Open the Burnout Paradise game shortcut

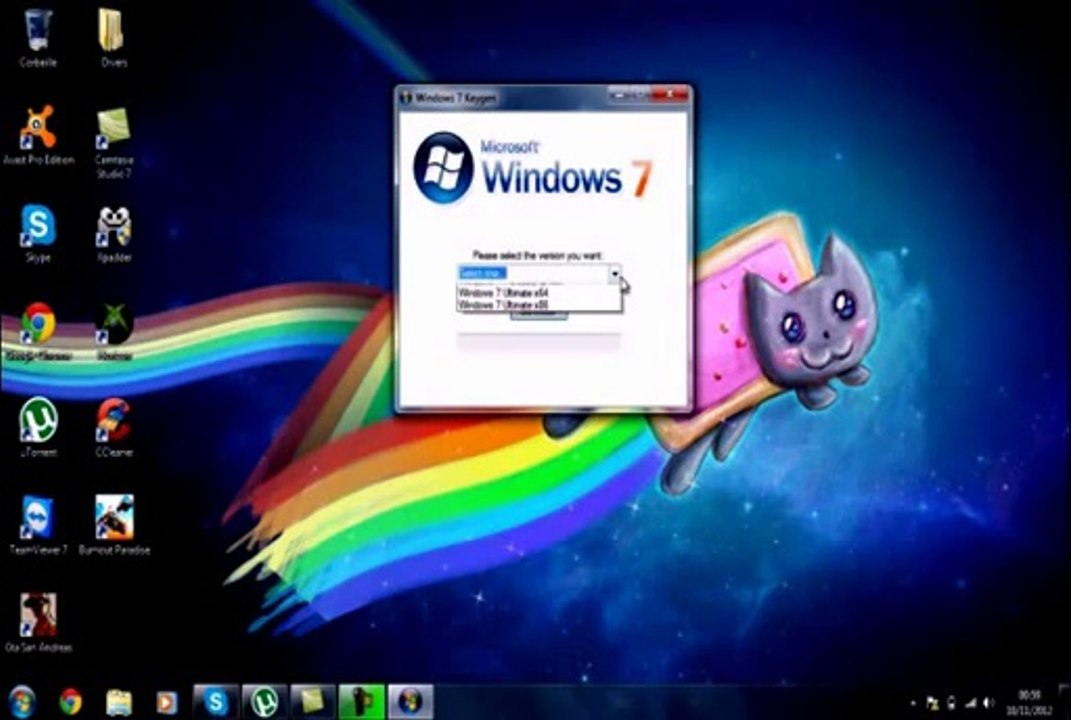pos(114,525)
